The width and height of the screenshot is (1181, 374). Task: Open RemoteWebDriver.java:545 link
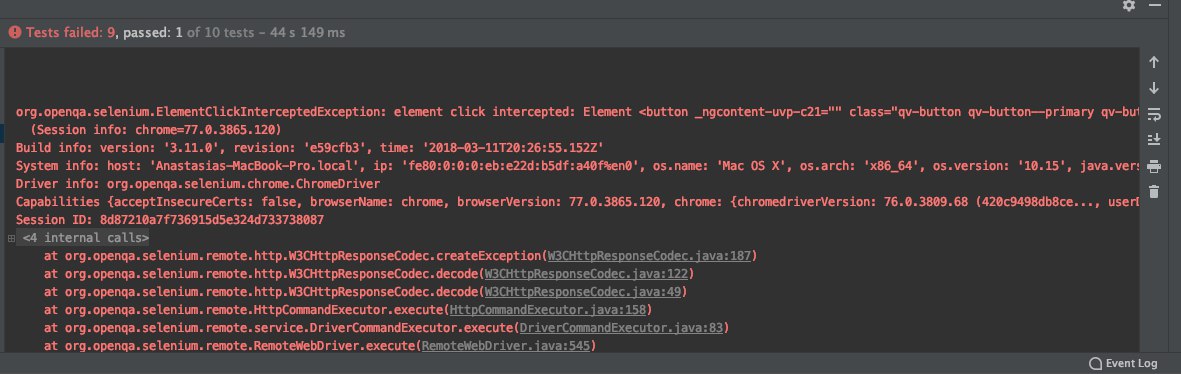[x=505, y=346]
